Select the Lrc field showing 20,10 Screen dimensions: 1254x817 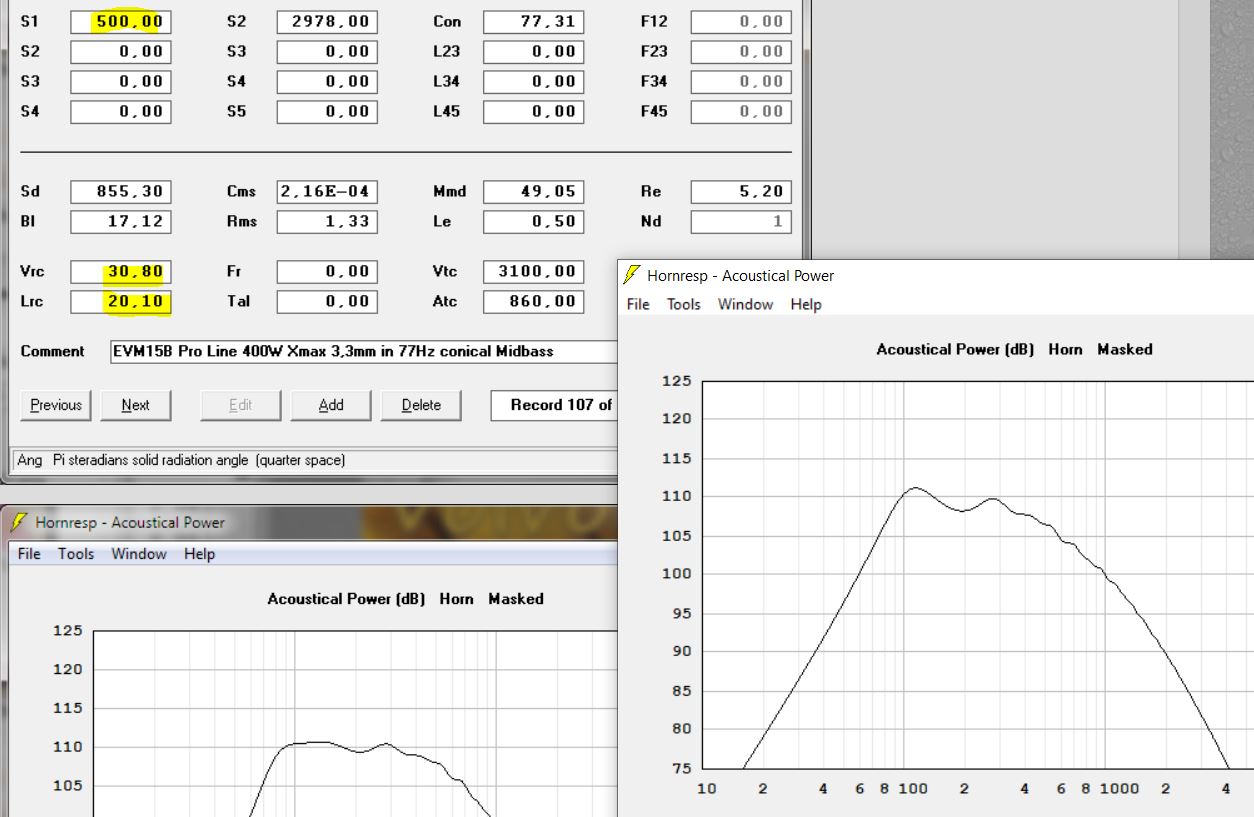121,302
